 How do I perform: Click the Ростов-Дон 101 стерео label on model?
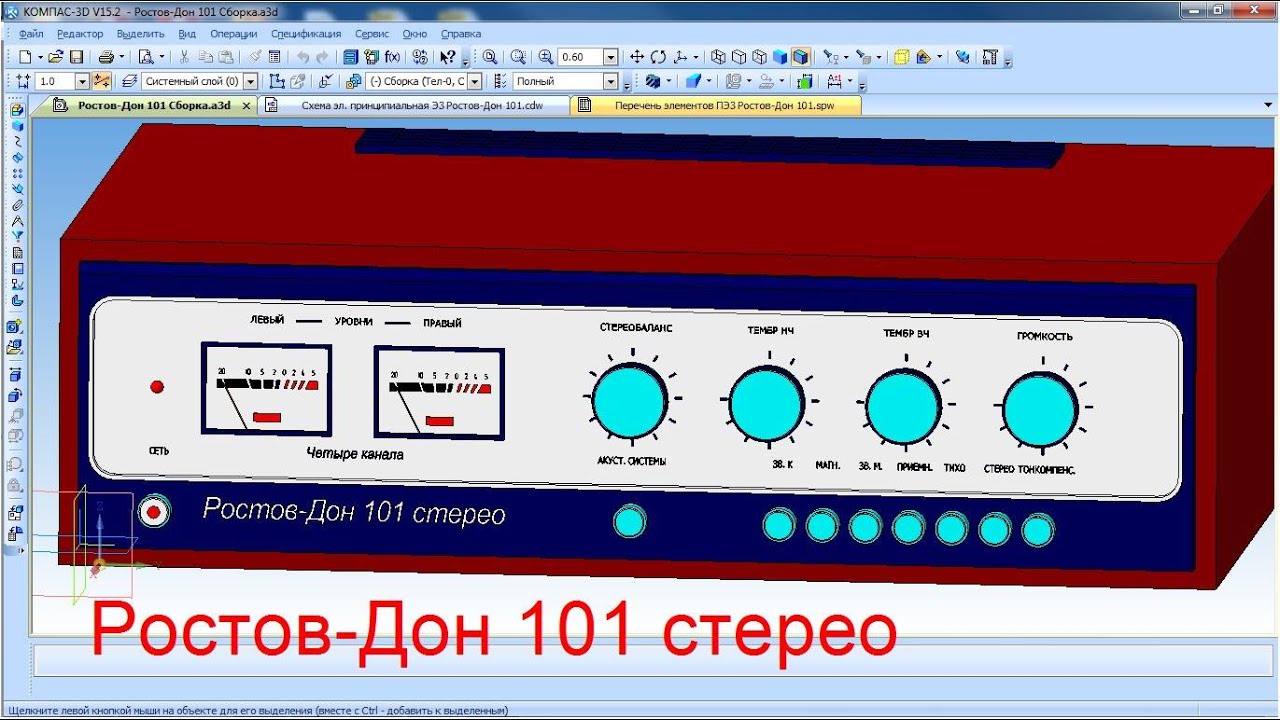(354, 512)
